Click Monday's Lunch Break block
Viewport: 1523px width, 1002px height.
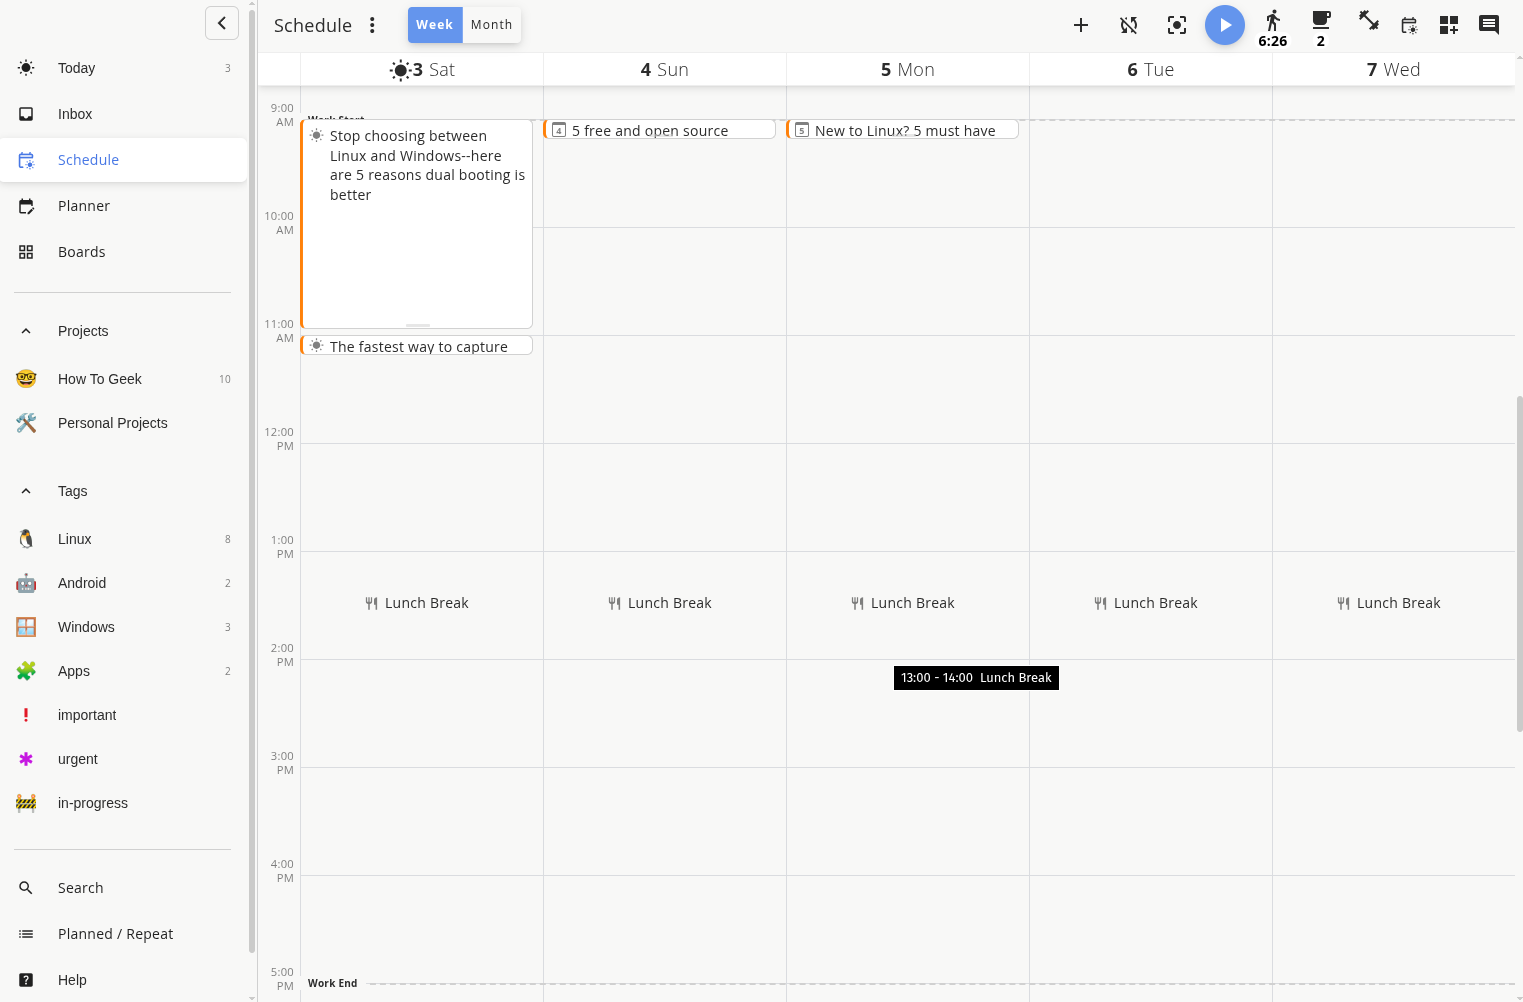pyautogui.click(x=903, y=603)
